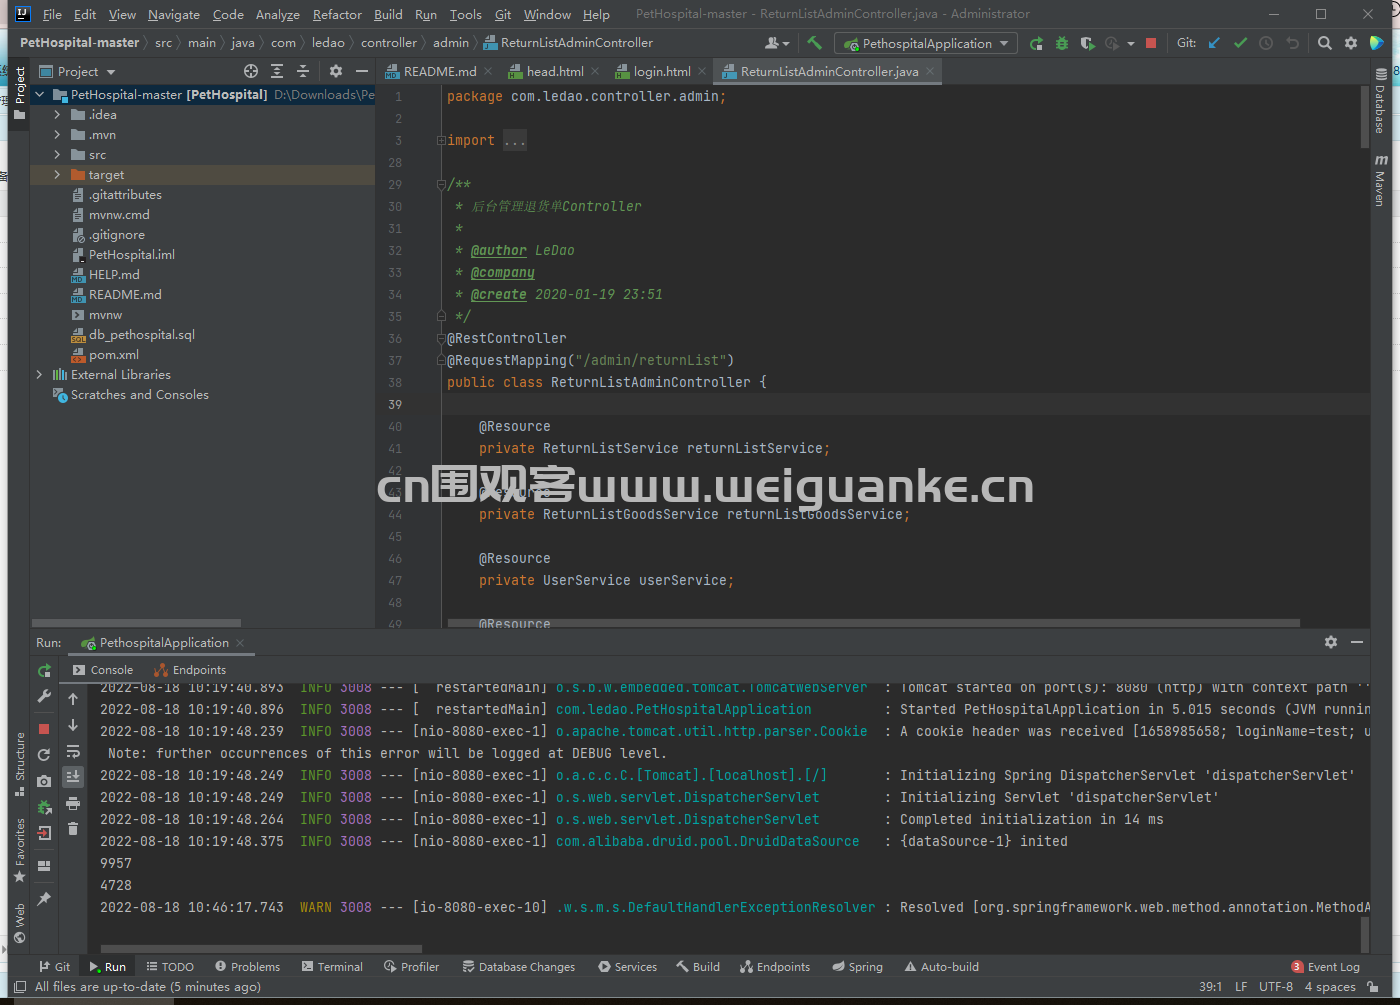Image resolution: width=1400 pixels, height=1005 pixels.
Task: Click down-arrow stack trace navigation icon
Action: [x=73, y=725]
